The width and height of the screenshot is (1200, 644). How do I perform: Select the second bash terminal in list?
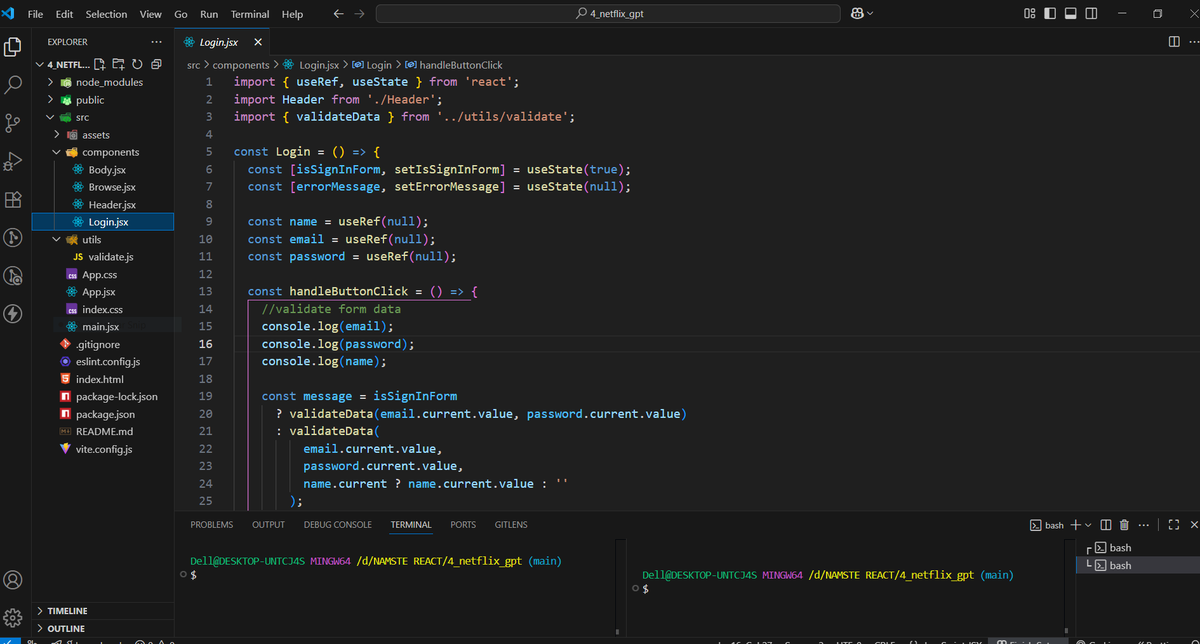point(1140,566)
